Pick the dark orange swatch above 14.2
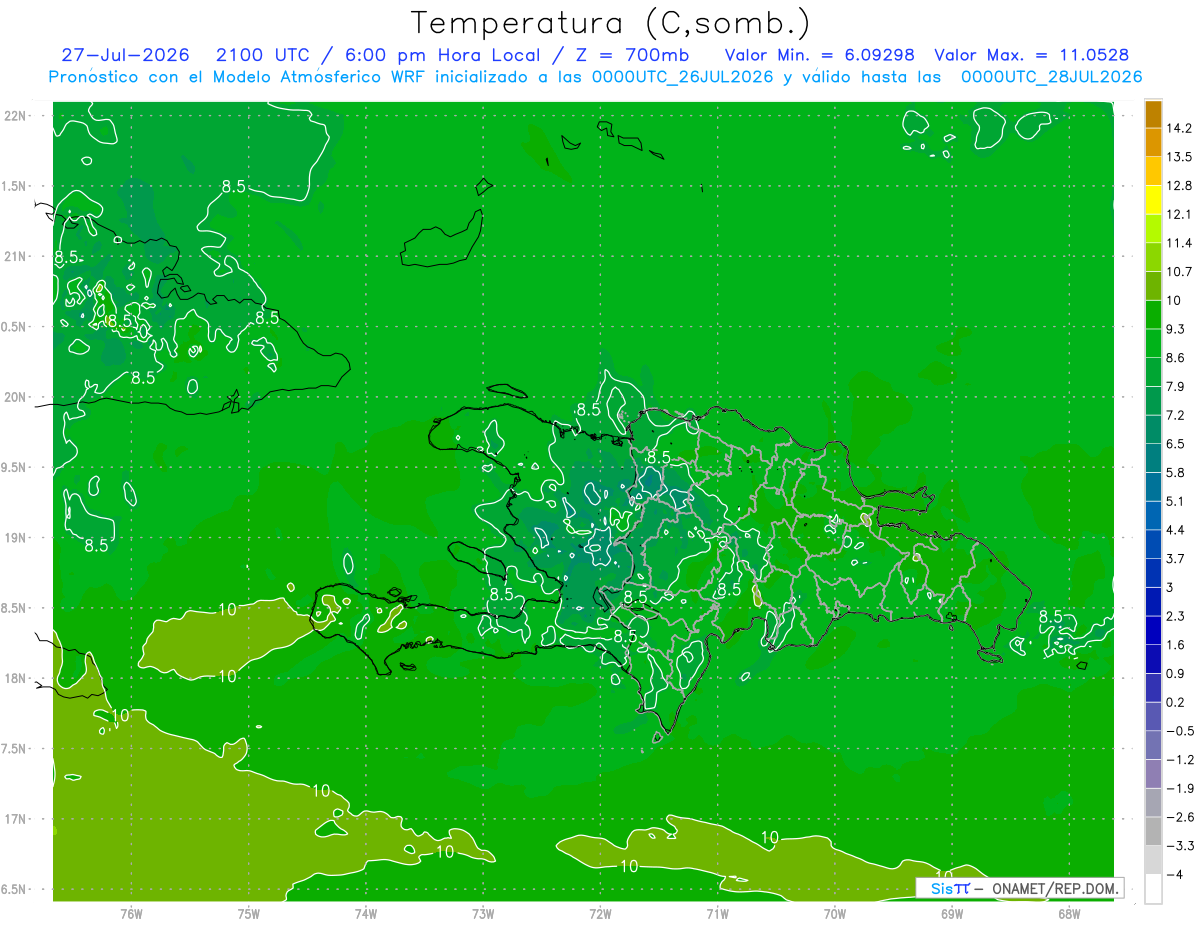Screen dimensions: 1200x927 pyautogui.click(x=1153, y=114)
